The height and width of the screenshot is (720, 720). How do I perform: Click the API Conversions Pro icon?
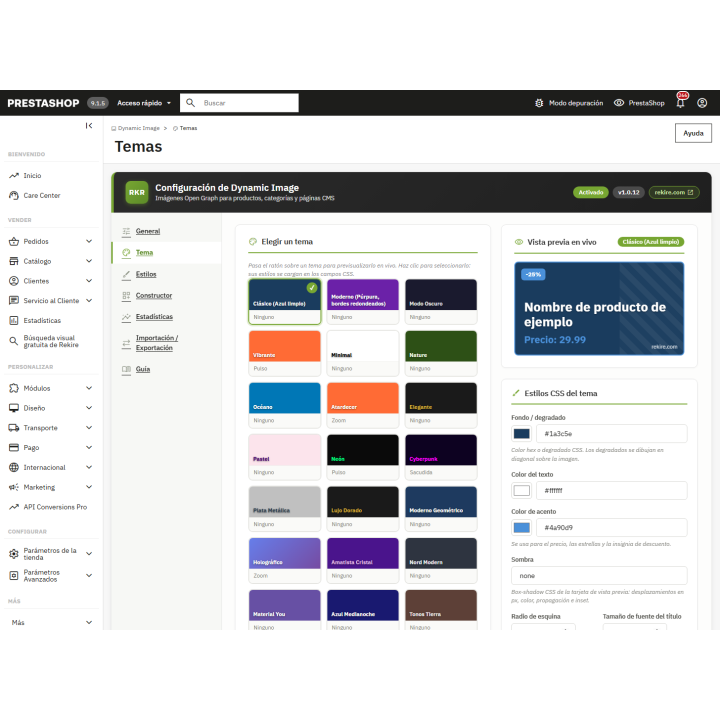[14, 506]
